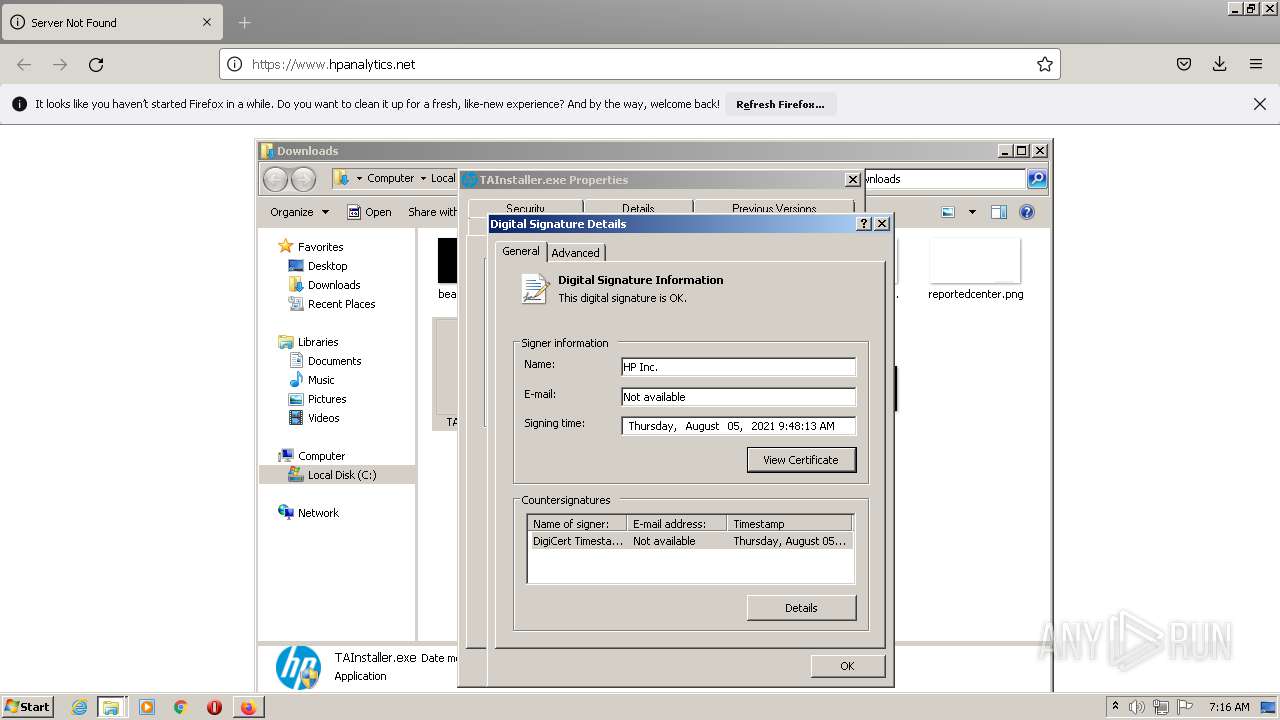
Task: Expand the Computer breadcrumb dropdown
Action: (x=423, y=178)
